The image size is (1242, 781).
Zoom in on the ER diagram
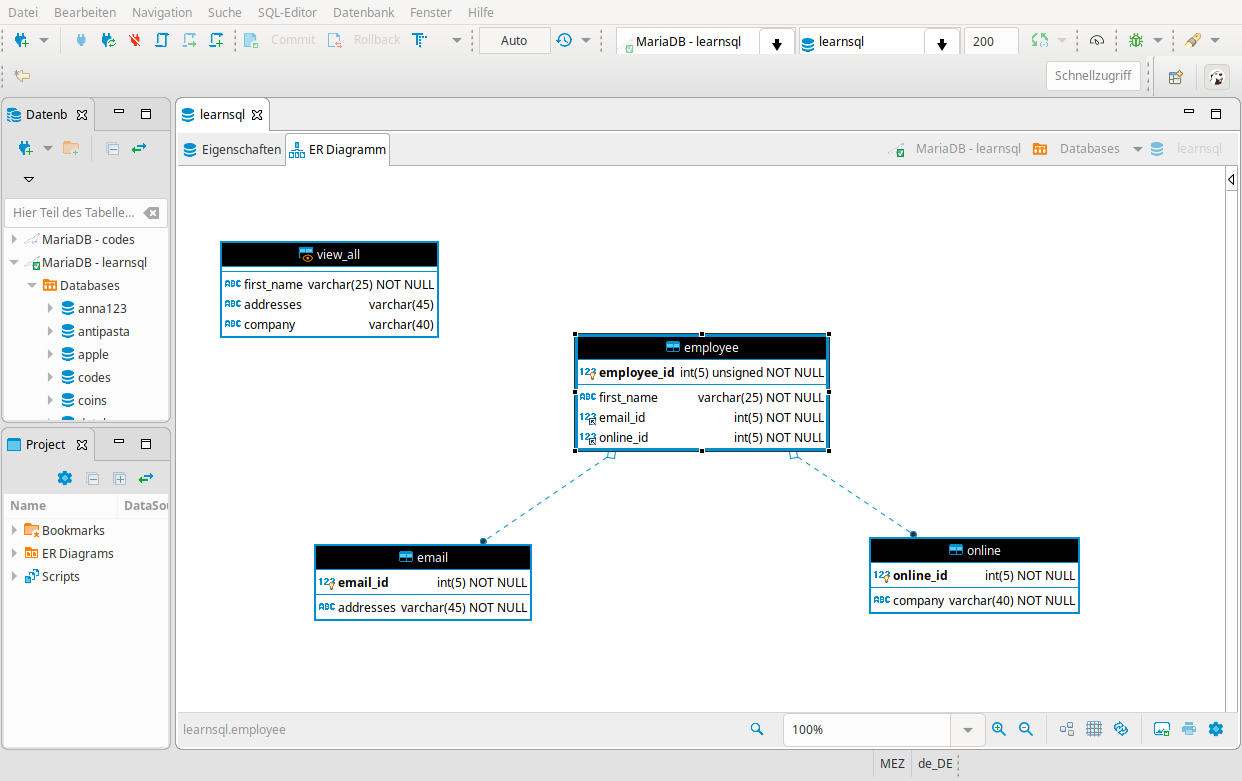998,729
